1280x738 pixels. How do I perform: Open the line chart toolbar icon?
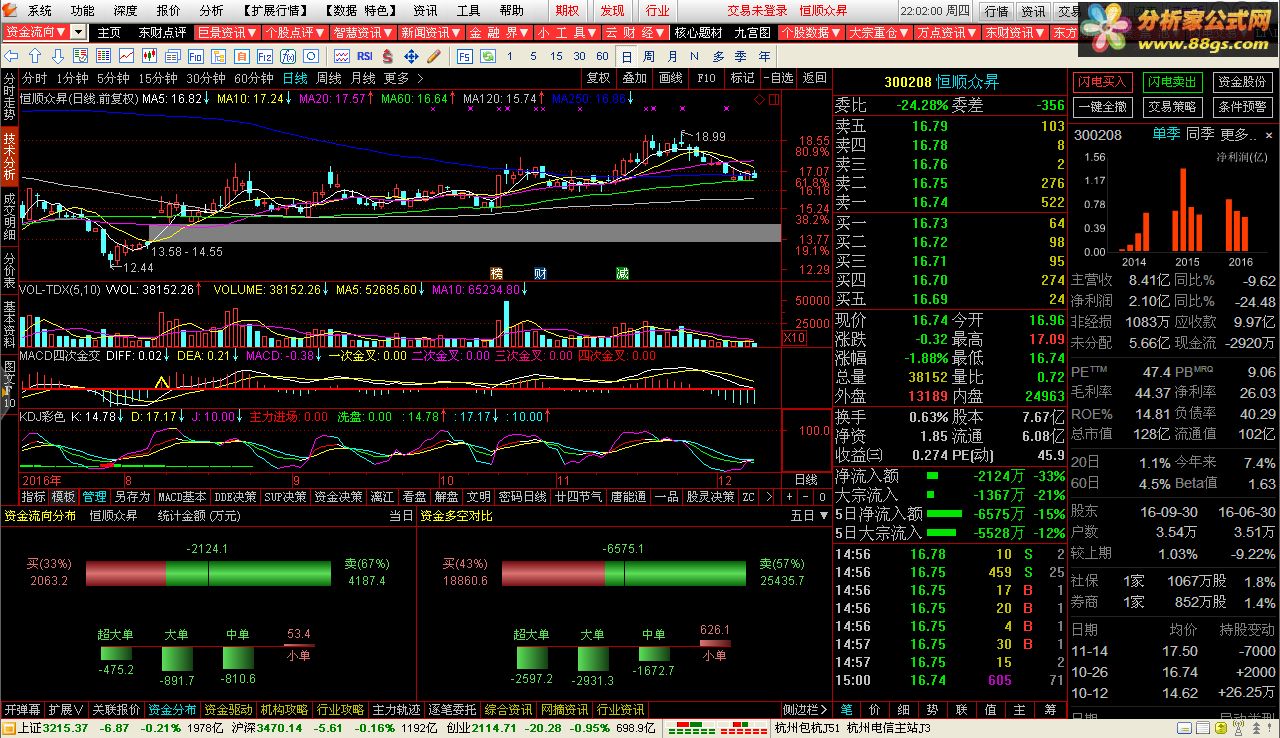click(x=127, y=55)
